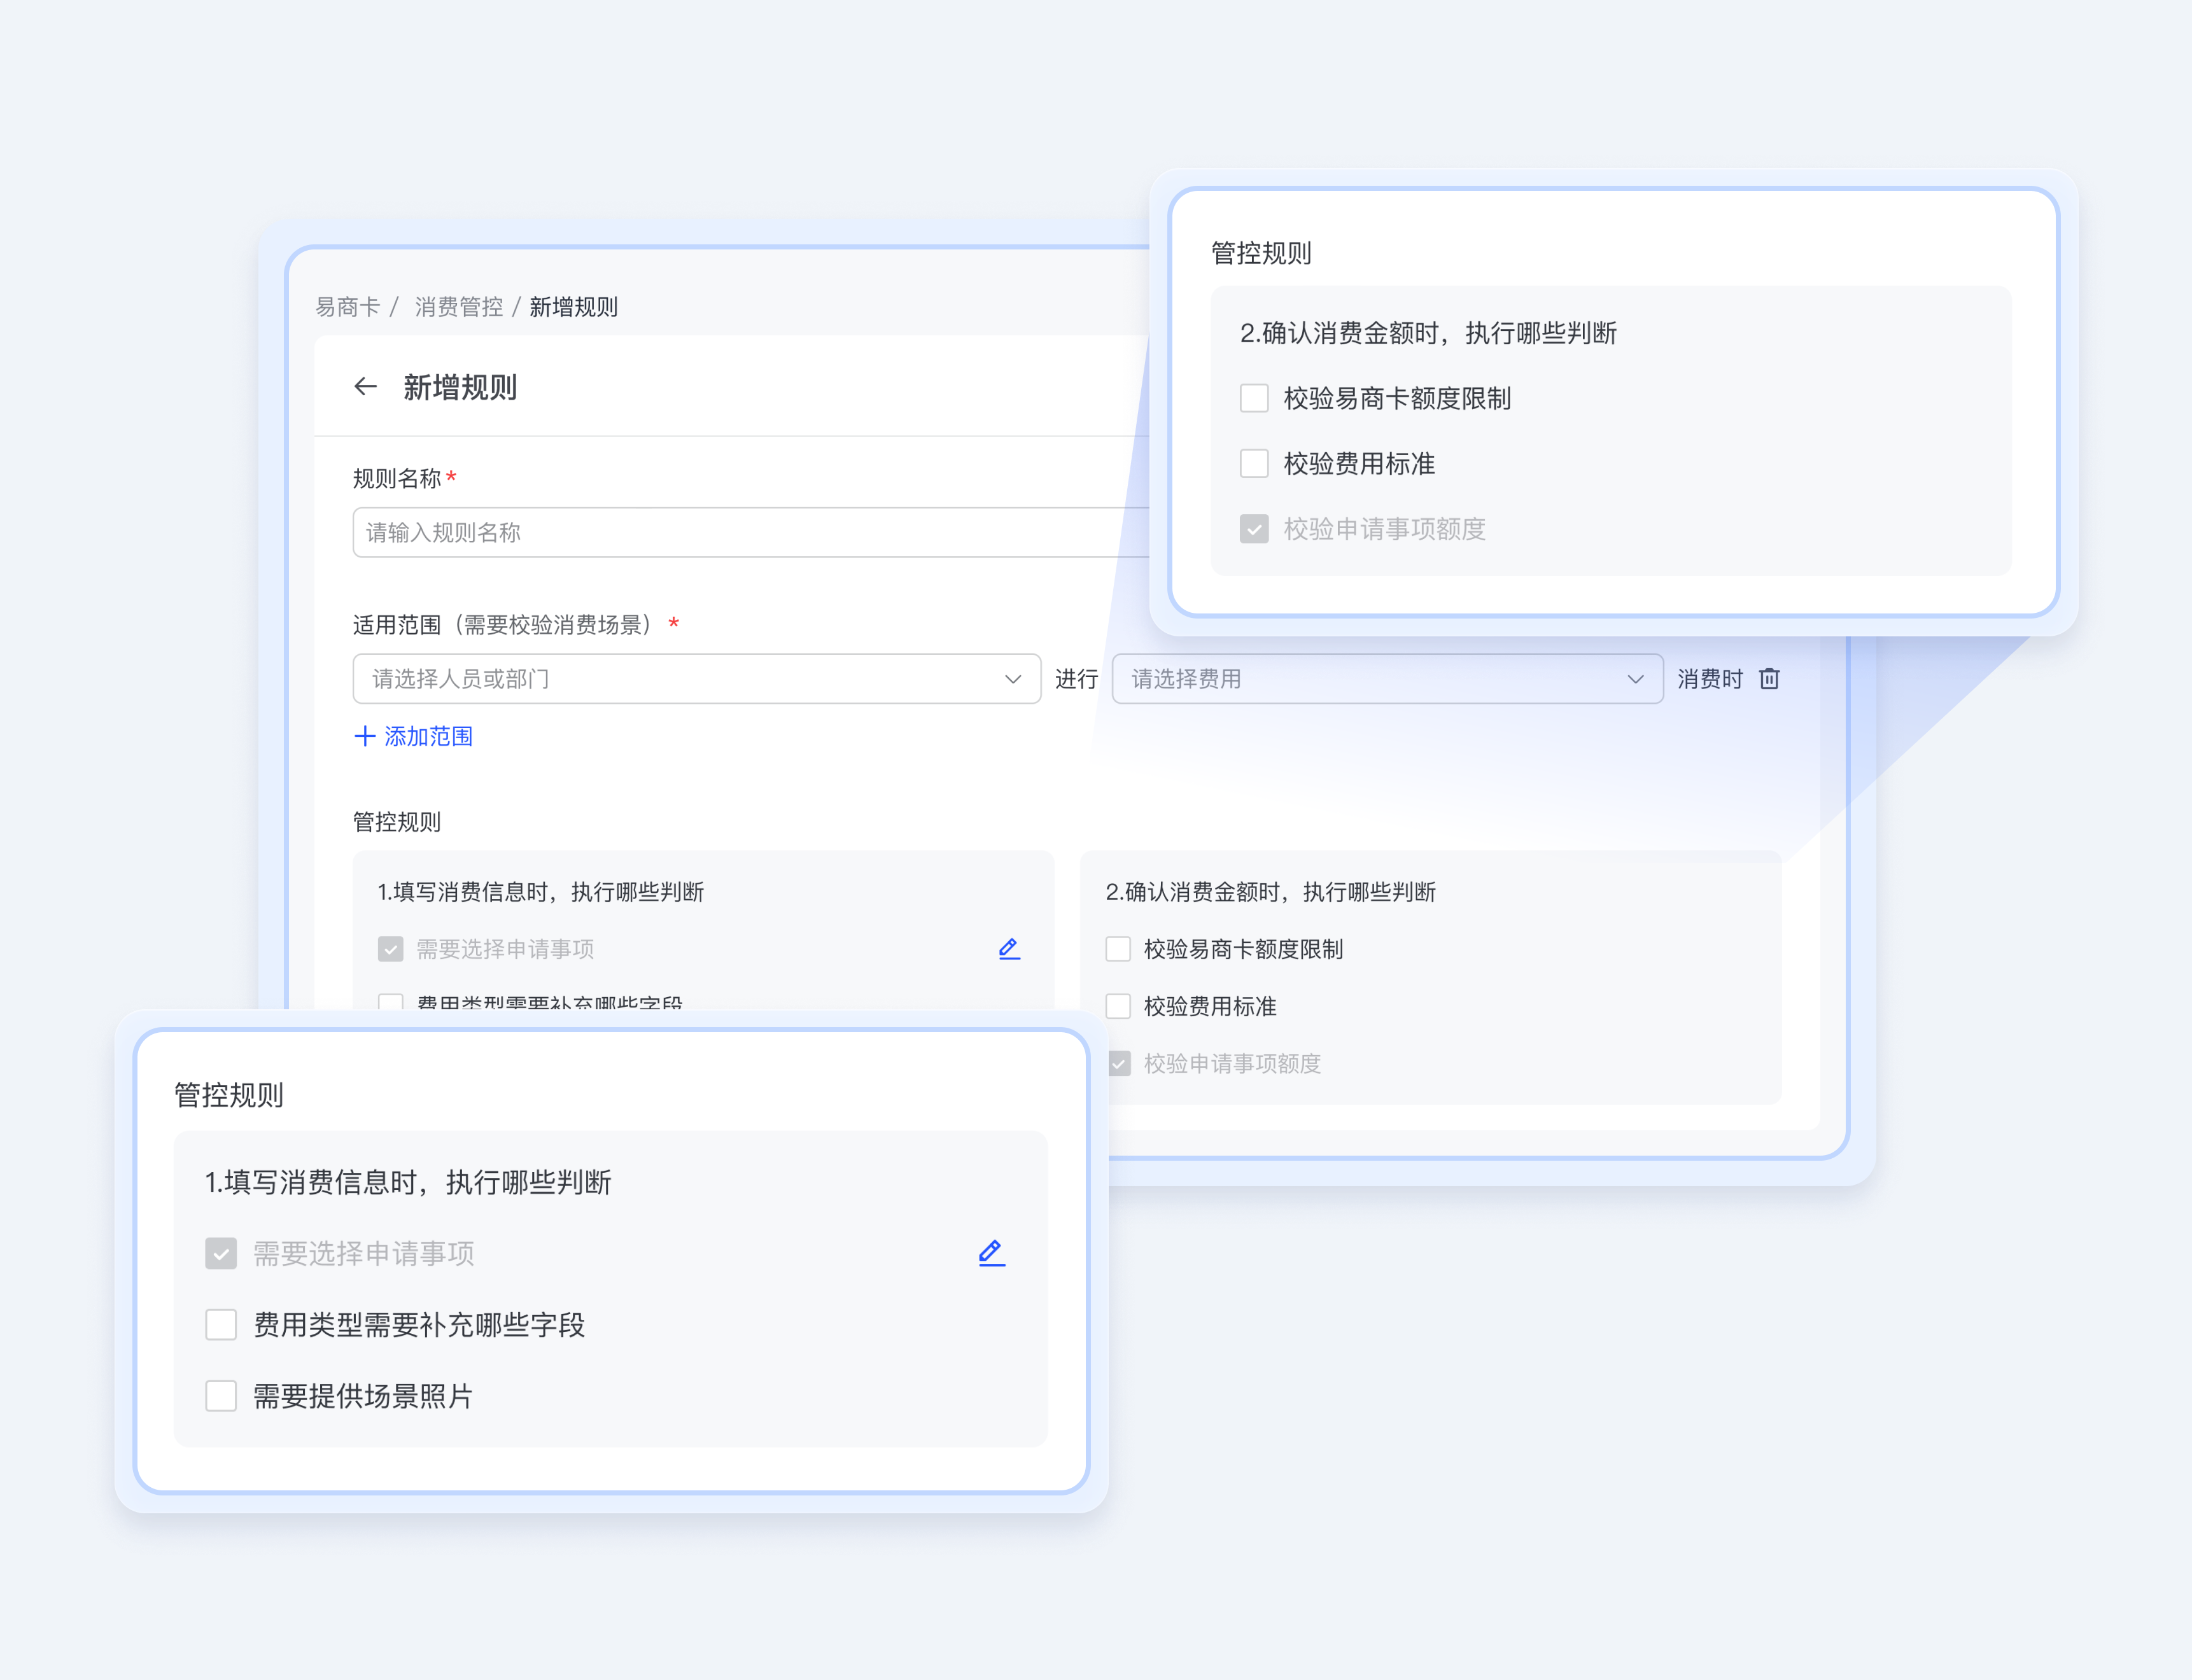Tick 校验费用标准 in the main form
2192x1680 pixels.
[x=1118, y=1006]
